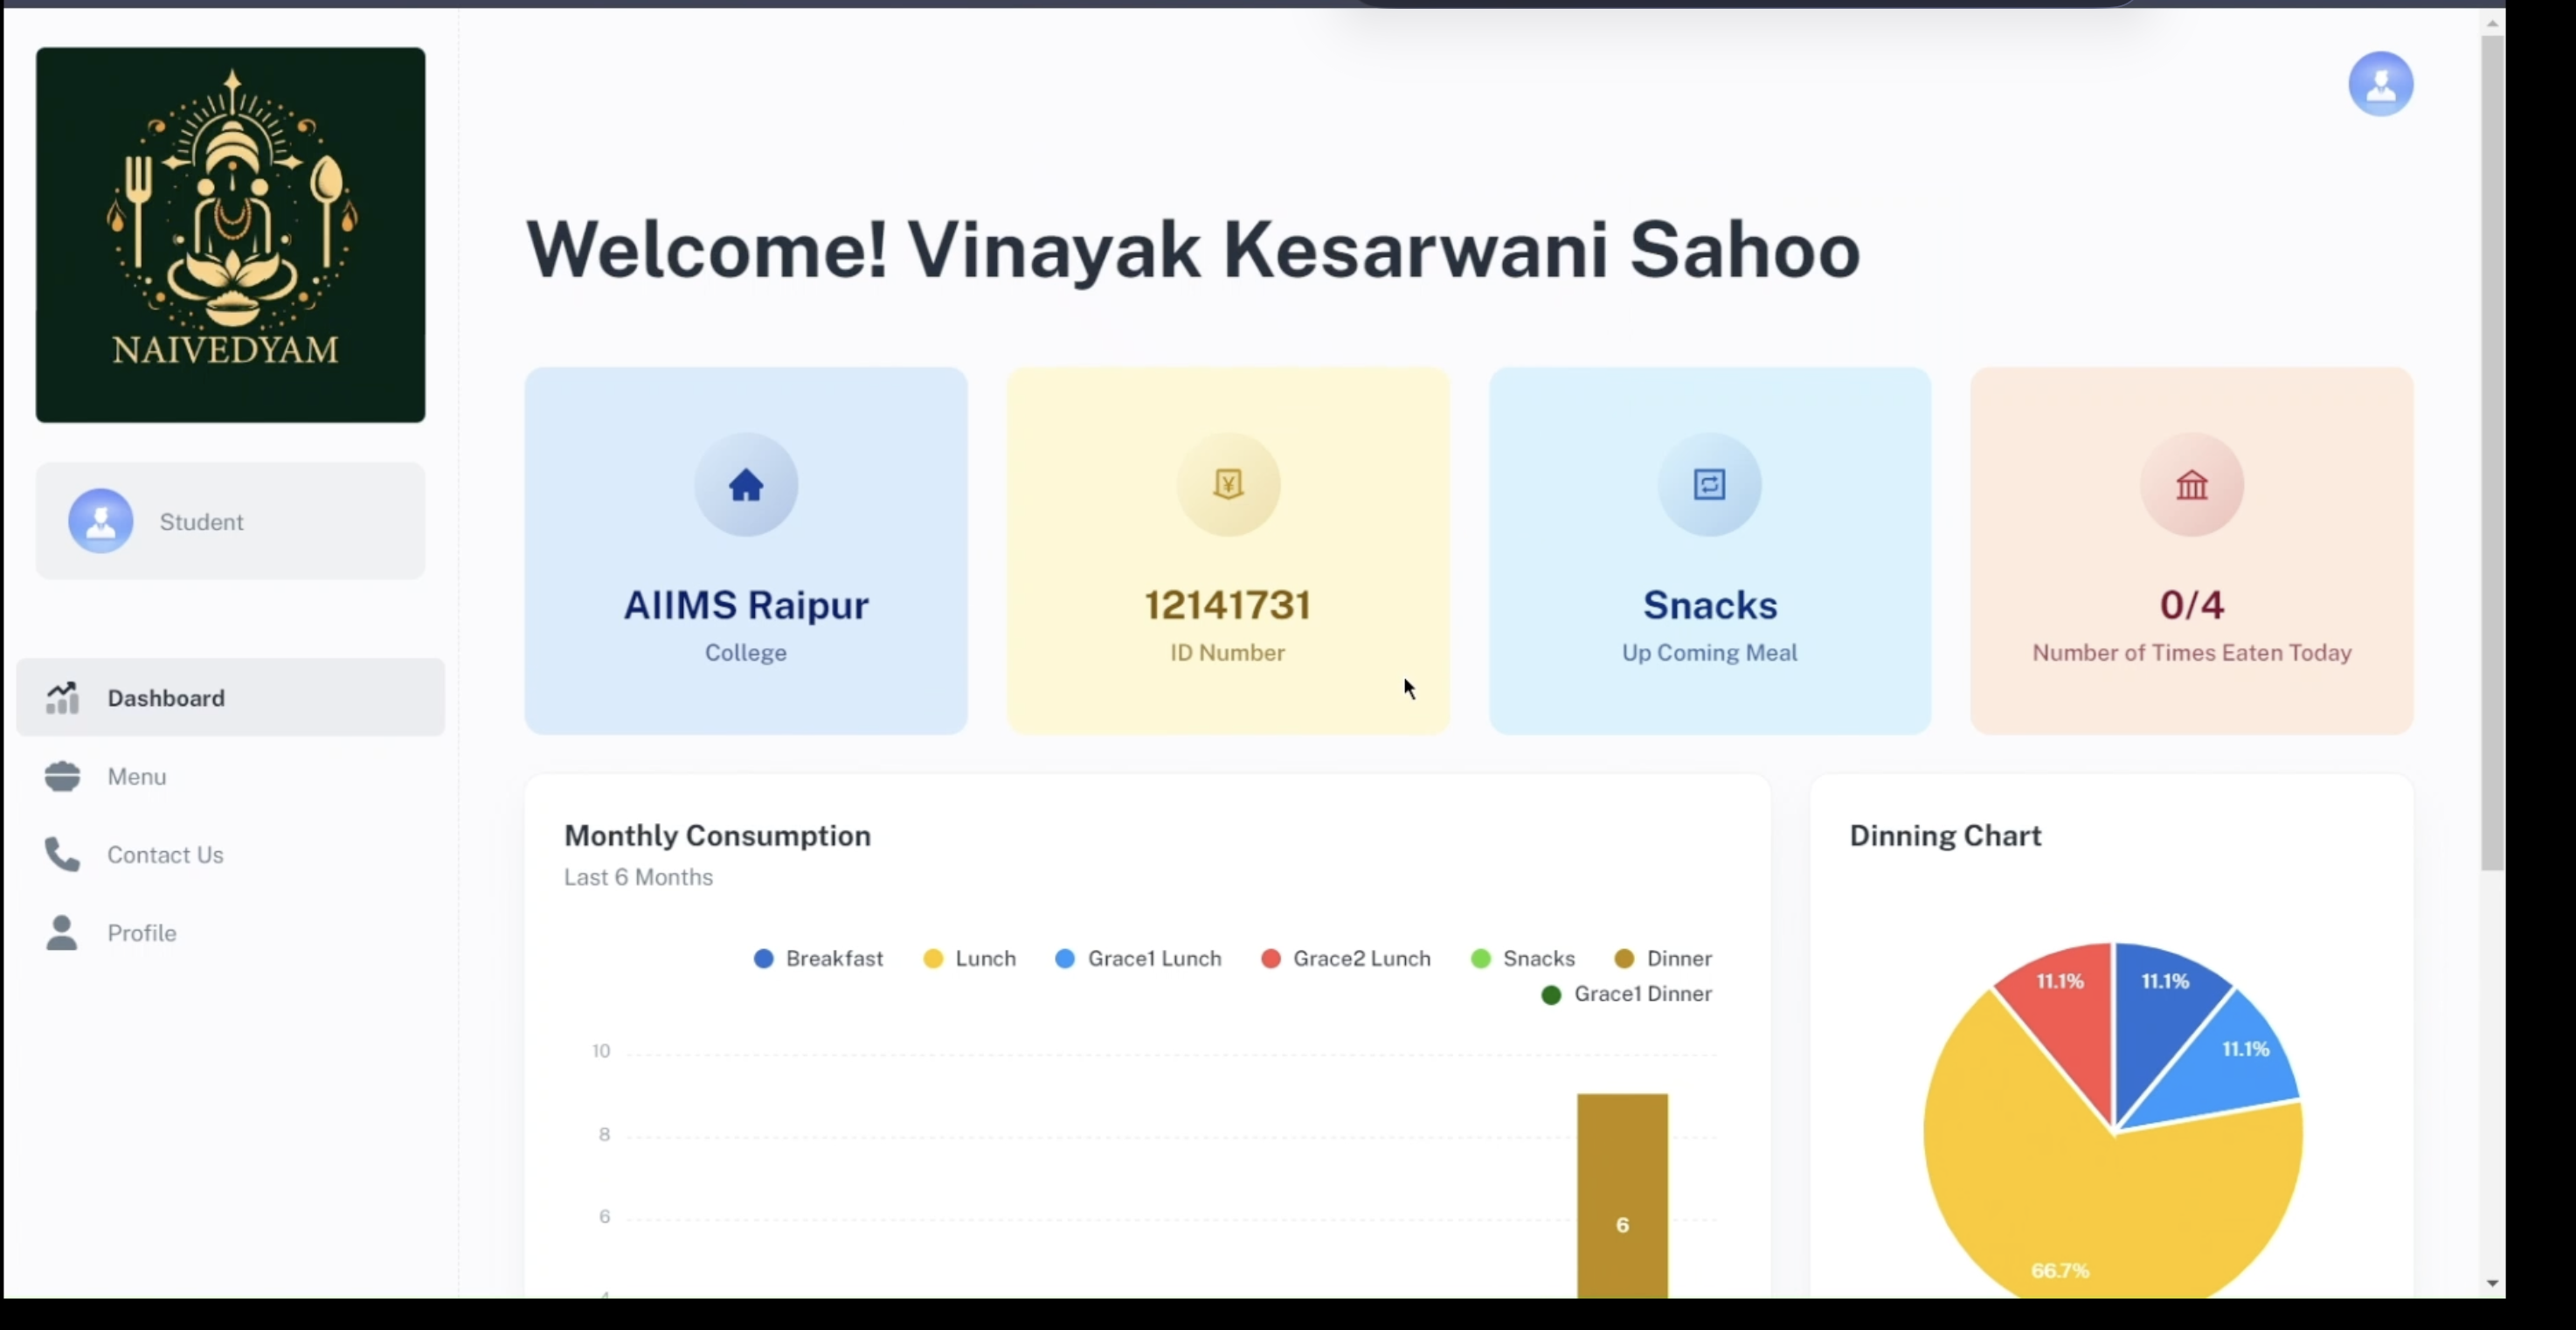Open Contact Us page
2576x1330 pixels.
point(166,855)
